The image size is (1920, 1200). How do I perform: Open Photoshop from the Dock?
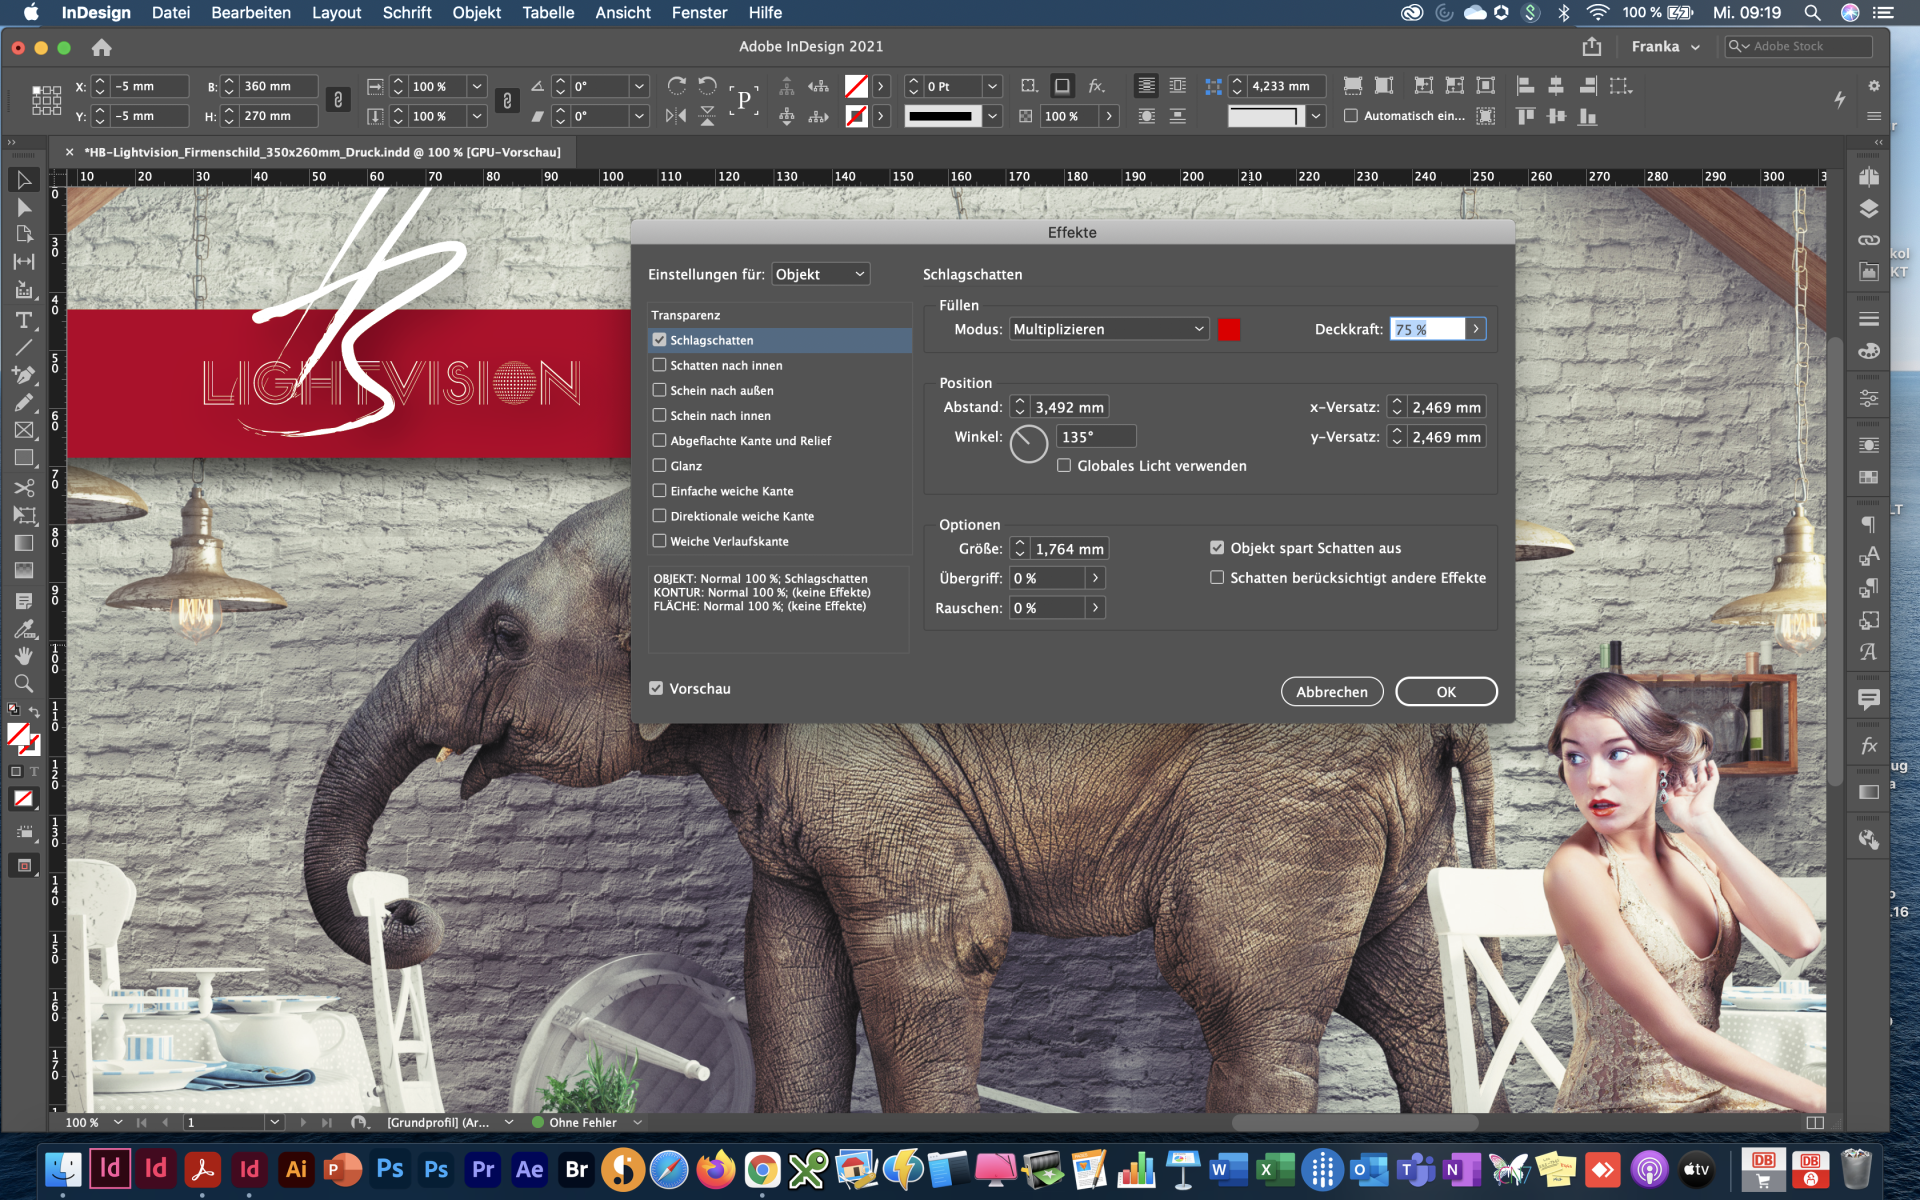(390, 1169)
